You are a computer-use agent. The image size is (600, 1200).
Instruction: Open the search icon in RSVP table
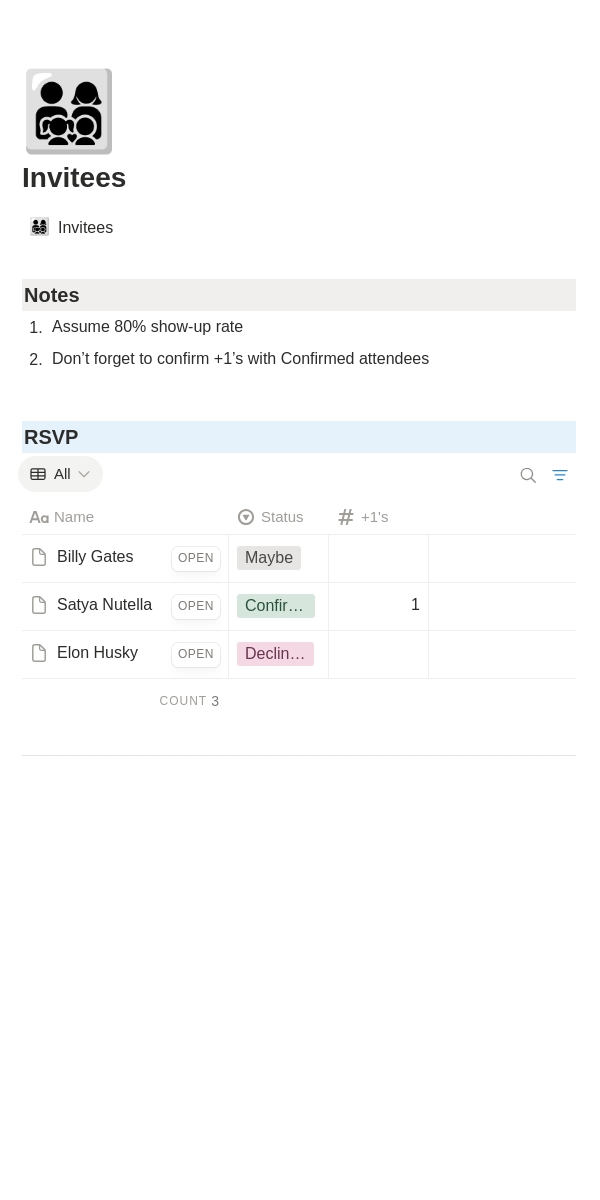tap(528, 475)
